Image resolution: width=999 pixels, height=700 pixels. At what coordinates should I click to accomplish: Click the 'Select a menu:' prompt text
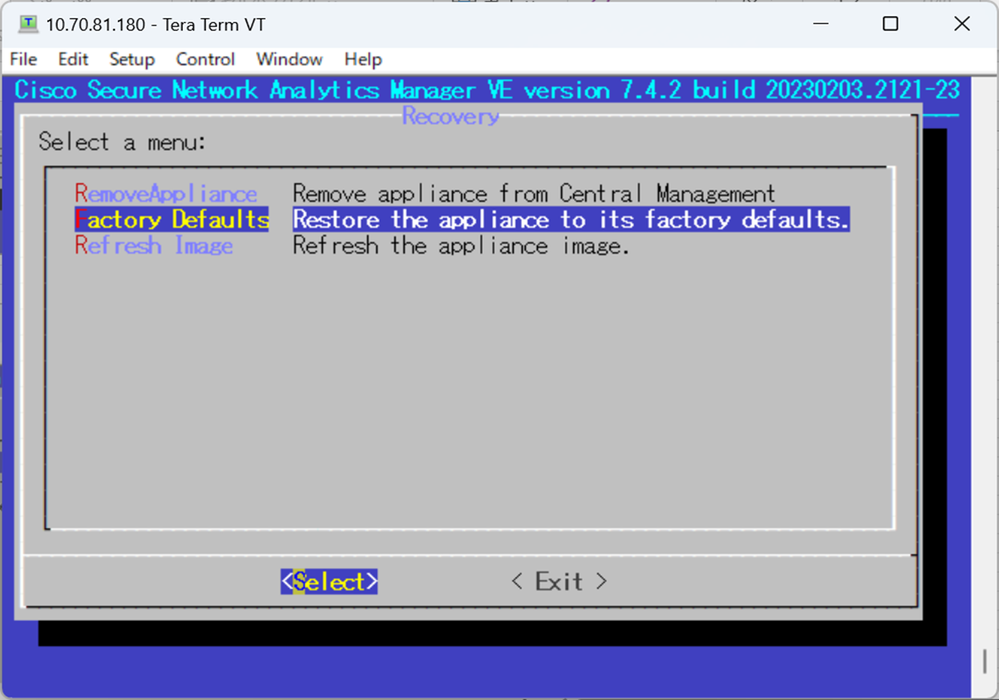(x=122, y=142)
